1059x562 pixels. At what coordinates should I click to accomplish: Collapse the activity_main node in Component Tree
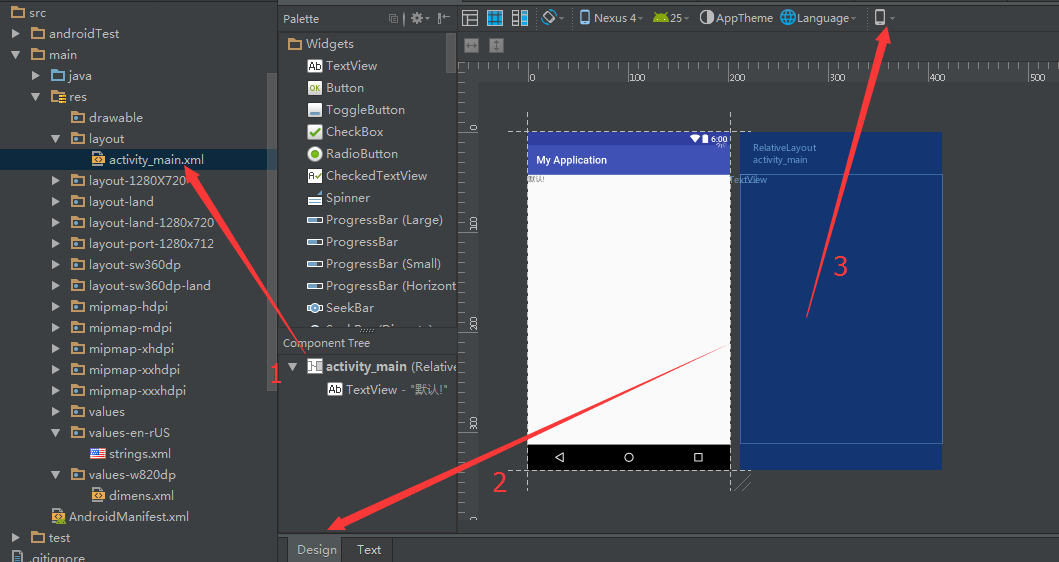[293, 367]
